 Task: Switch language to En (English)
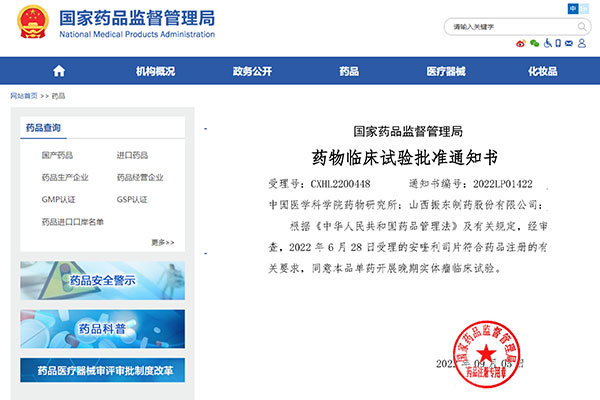pyautogui.click(x=586, y=8)
